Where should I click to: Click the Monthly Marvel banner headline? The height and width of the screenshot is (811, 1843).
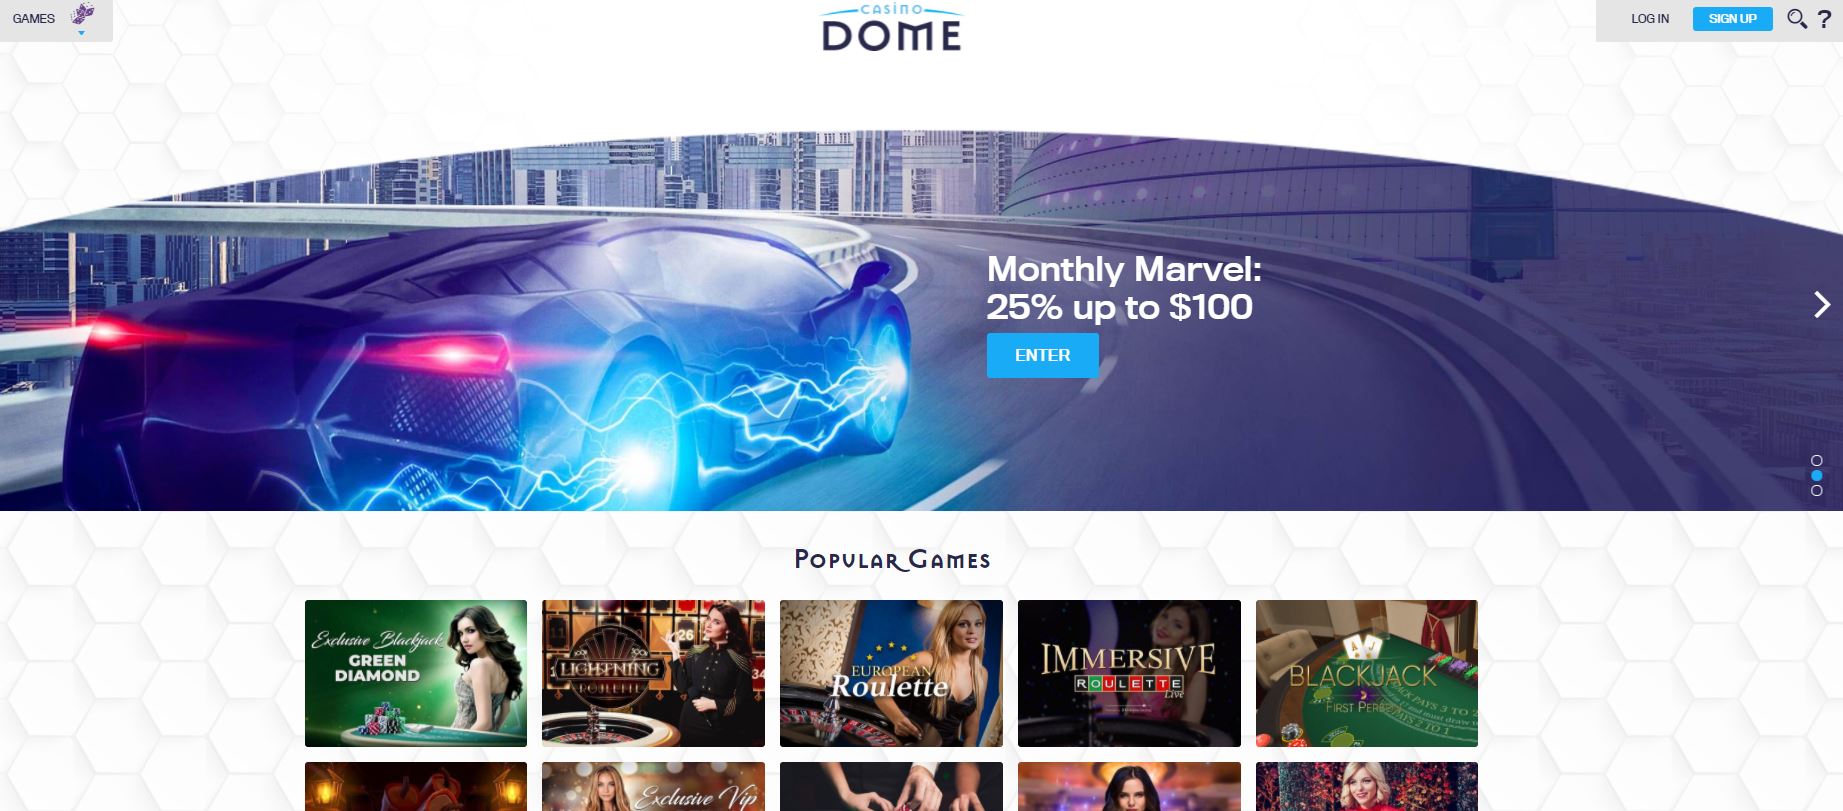pyautogui.click(x=1124, y=288)
